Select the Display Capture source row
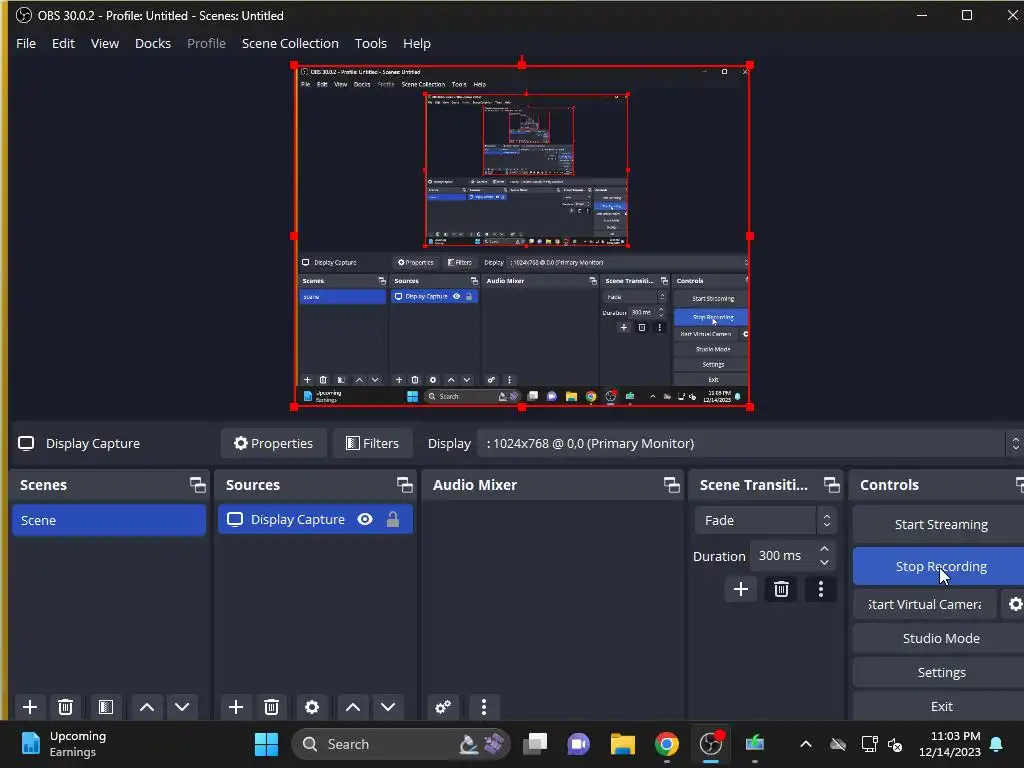The image size is (1024, 768). coord(315,519)
